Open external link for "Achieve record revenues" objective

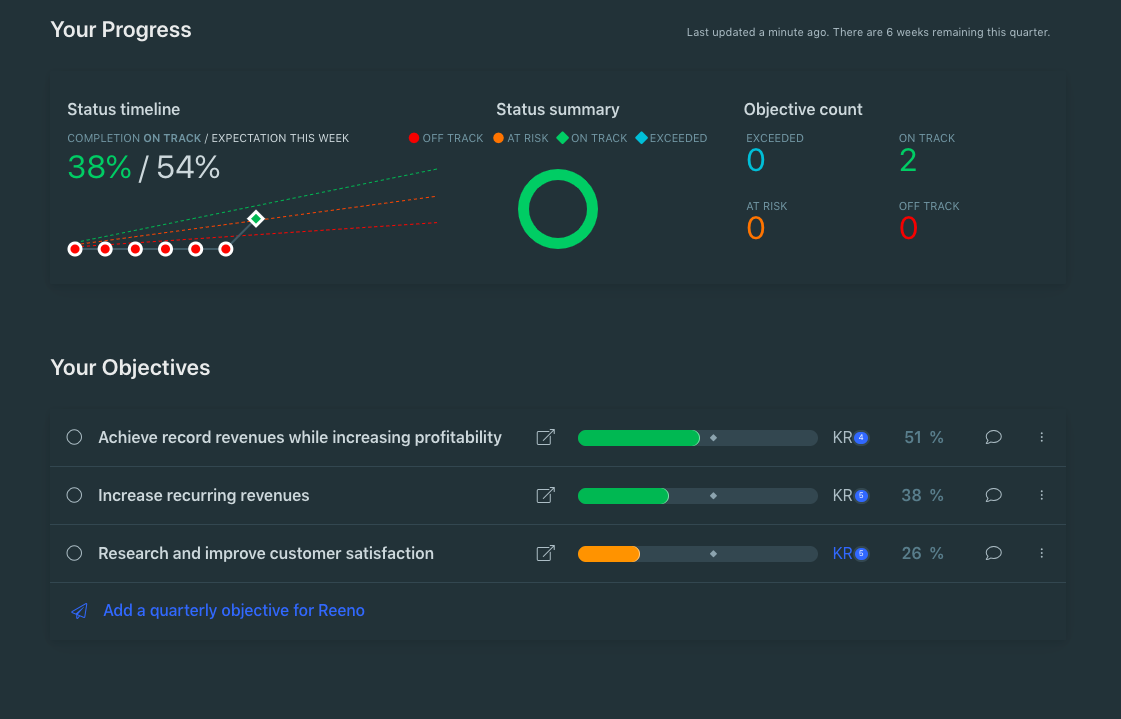pyautogui.click(x=545, y=437)
